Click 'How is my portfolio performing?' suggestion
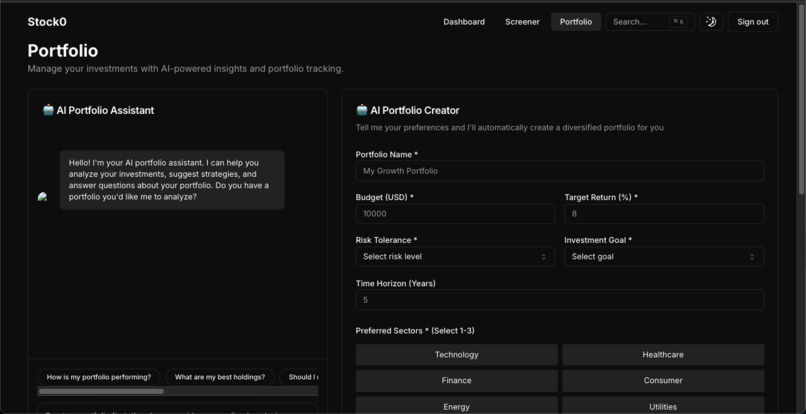 click(x=99, y=377)
